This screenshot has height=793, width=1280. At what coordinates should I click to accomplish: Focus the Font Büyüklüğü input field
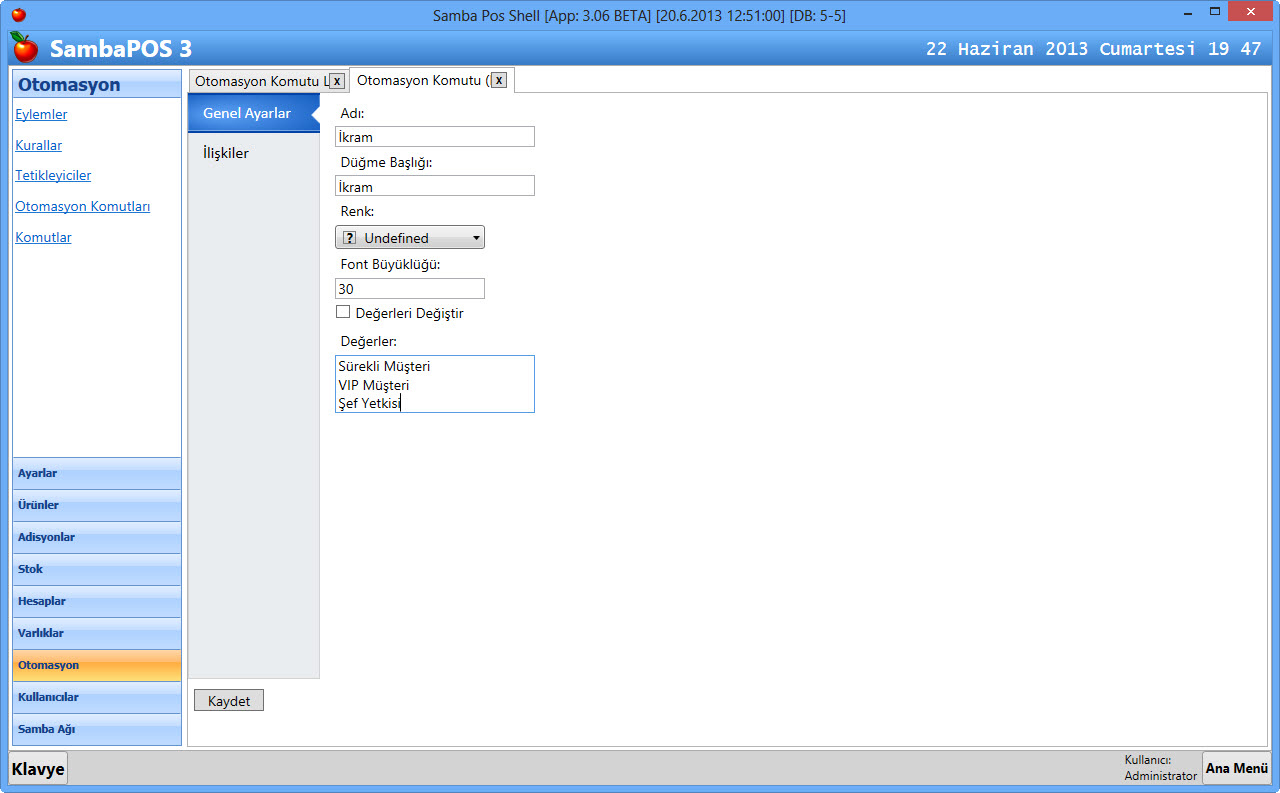point(409,289)
